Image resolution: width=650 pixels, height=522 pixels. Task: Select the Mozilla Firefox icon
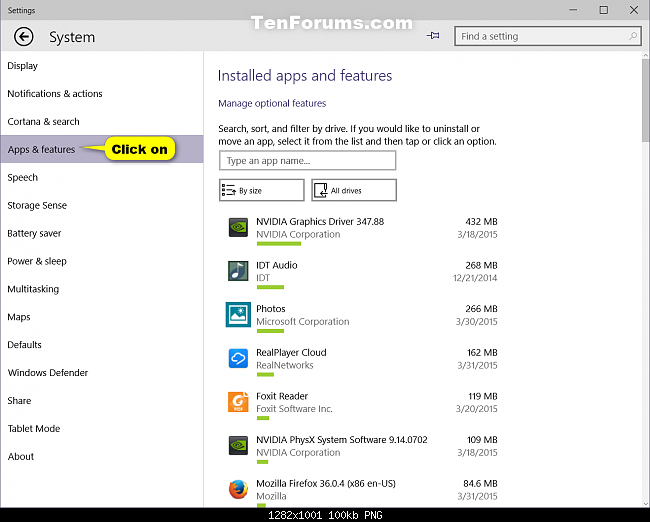point(238,489)
